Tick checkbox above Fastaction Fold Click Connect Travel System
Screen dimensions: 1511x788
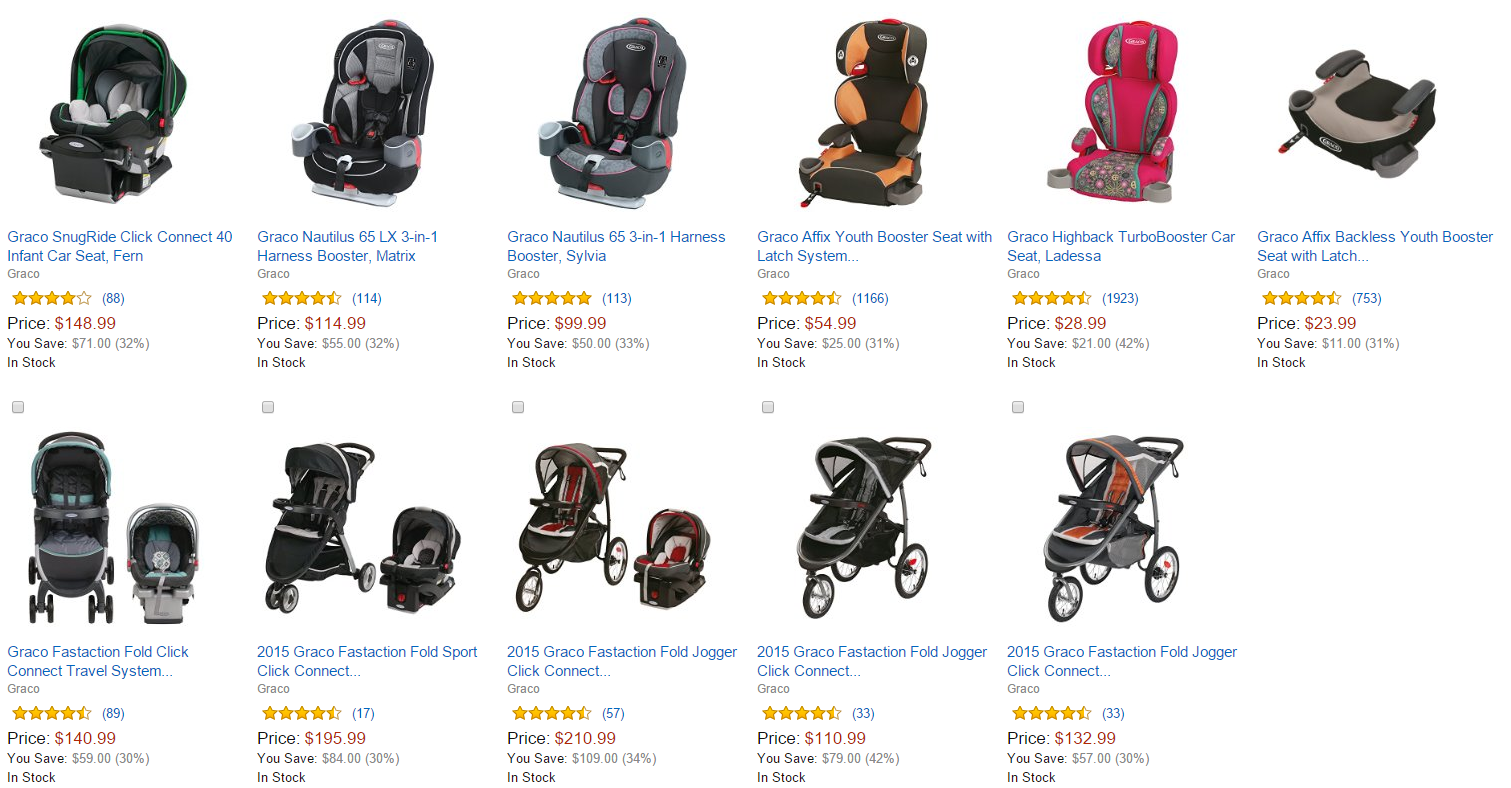tap(18, 407)
